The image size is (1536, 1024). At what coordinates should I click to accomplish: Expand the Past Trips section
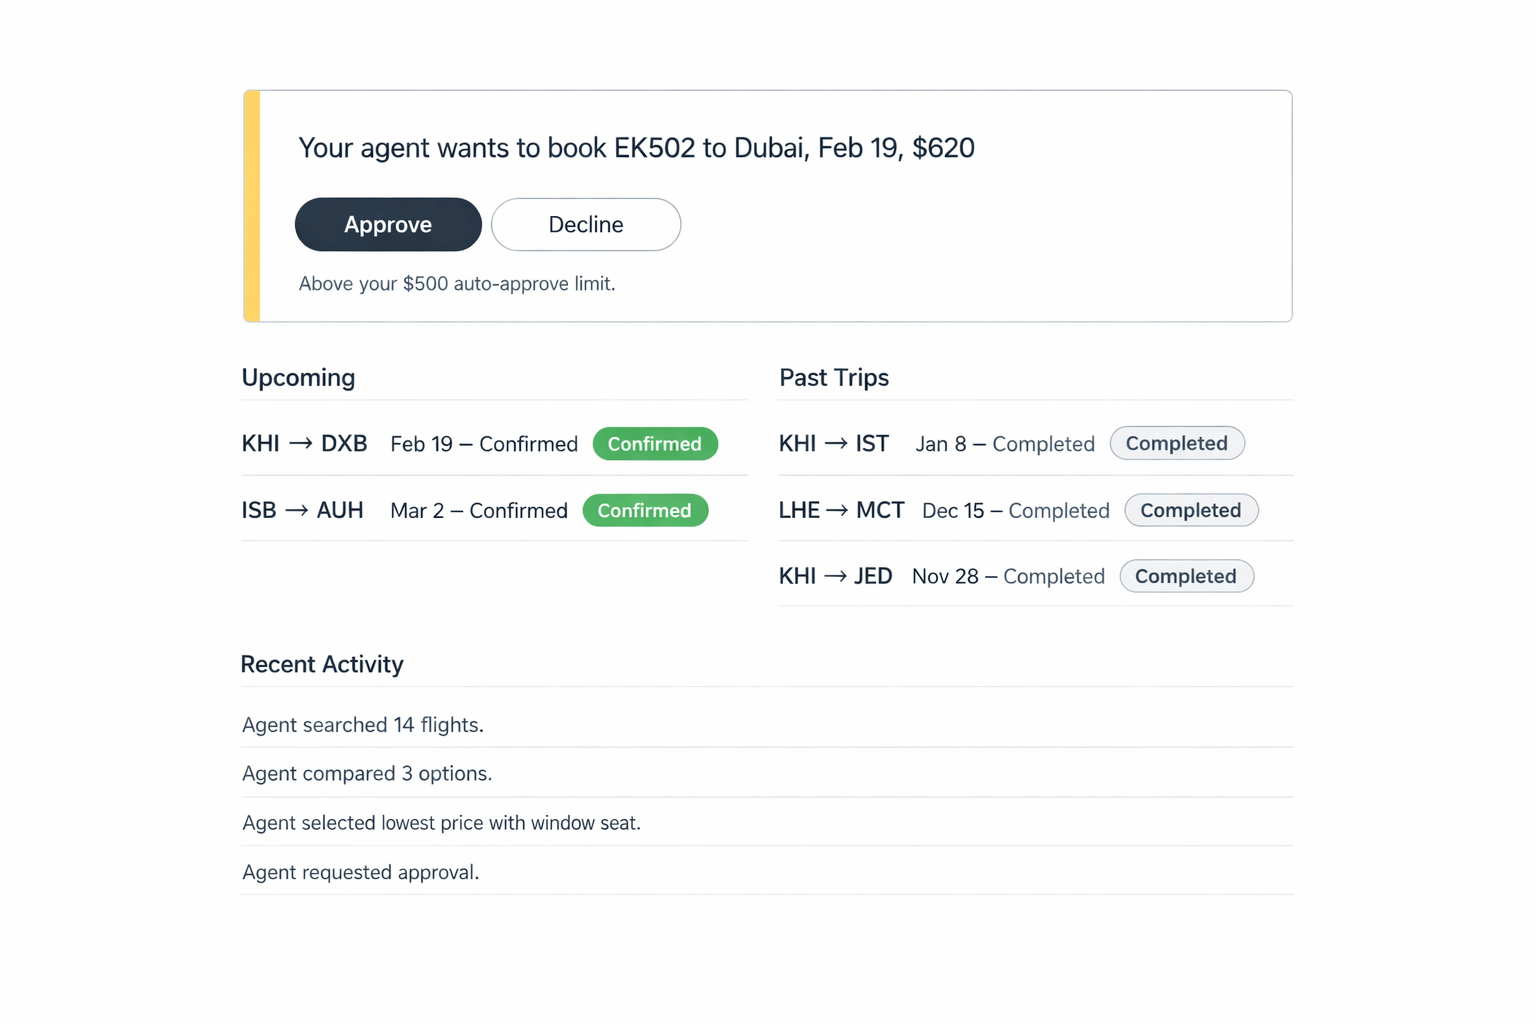tap(834, 377)
